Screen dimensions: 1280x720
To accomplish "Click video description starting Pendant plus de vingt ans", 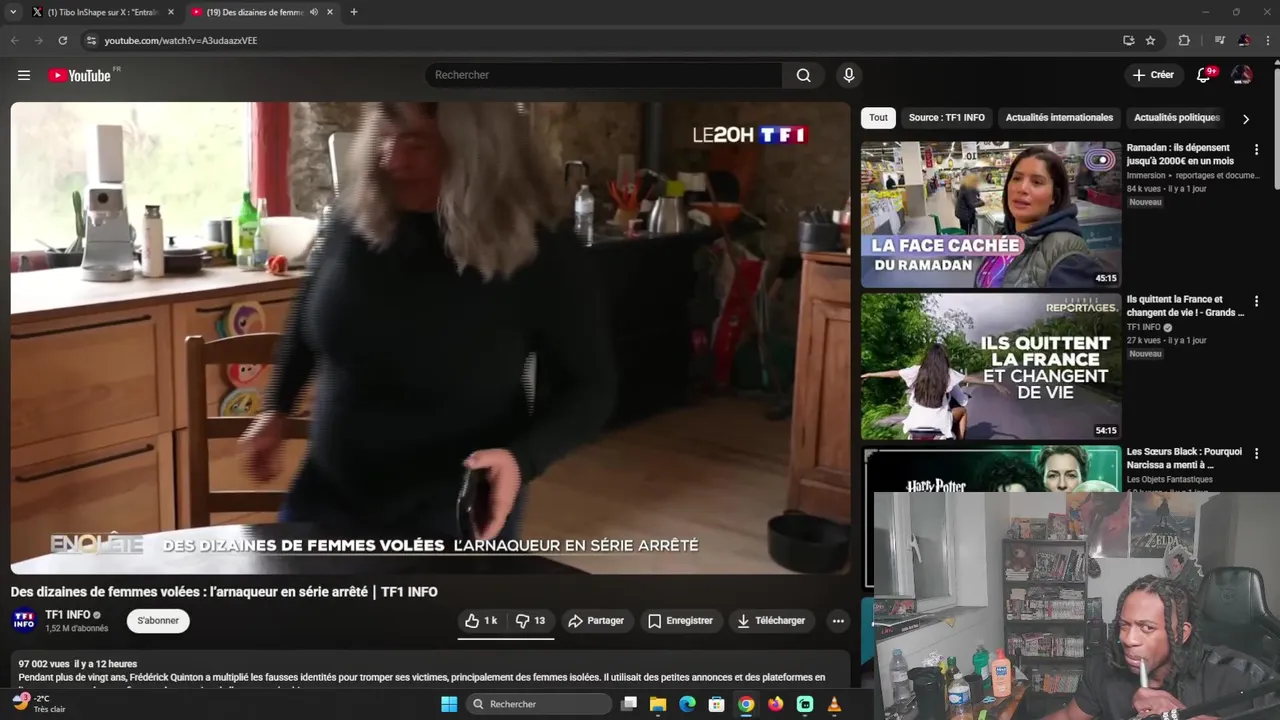I will coord(421,677).
